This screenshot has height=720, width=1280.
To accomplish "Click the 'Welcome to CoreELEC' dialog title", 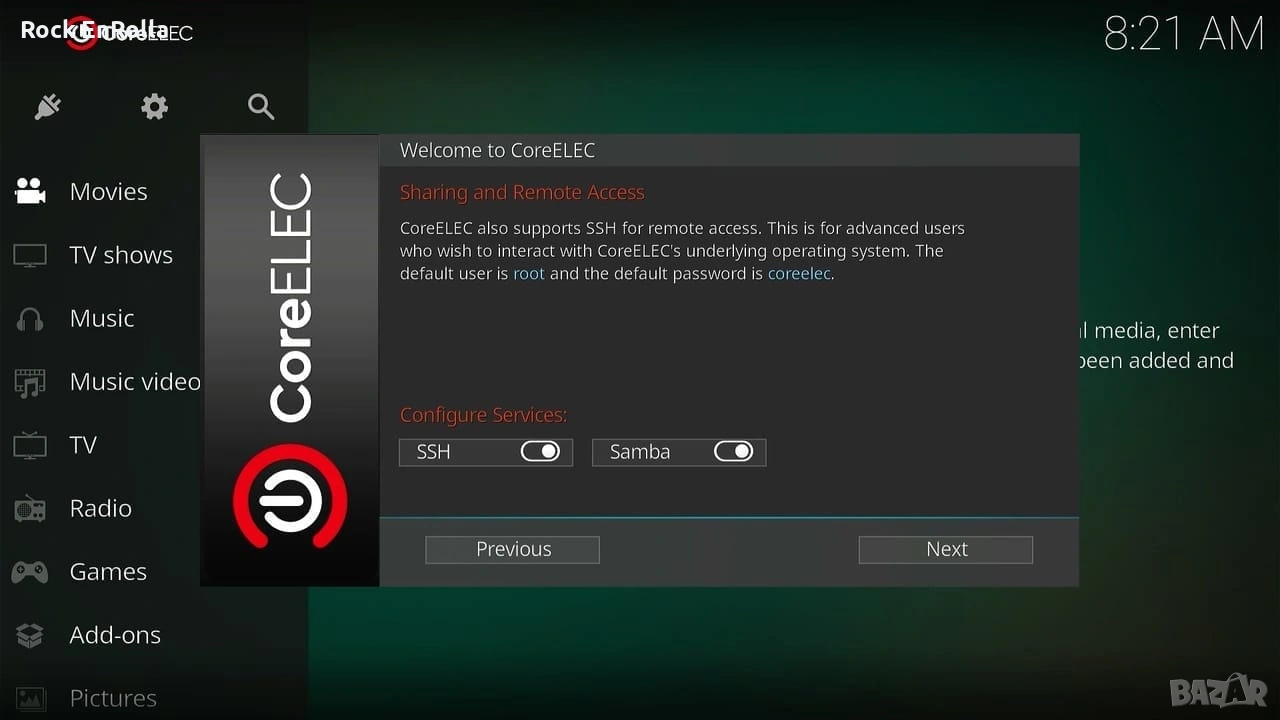I will pos(497,151).
